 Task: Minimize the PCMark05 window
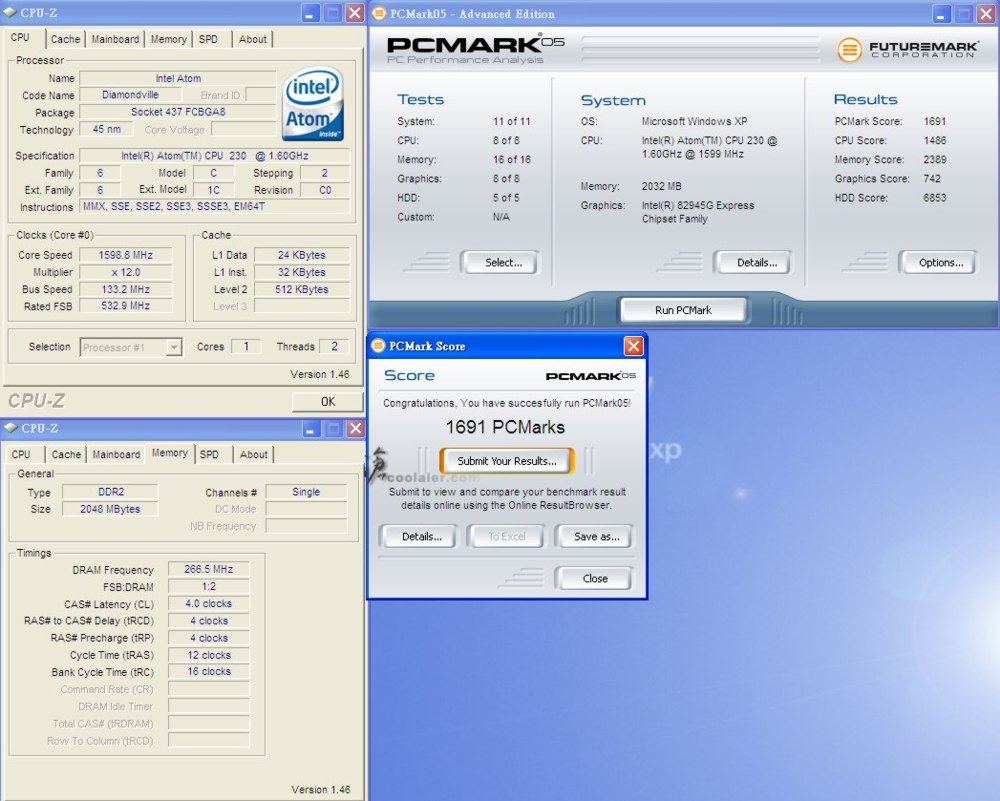[942, 13]
